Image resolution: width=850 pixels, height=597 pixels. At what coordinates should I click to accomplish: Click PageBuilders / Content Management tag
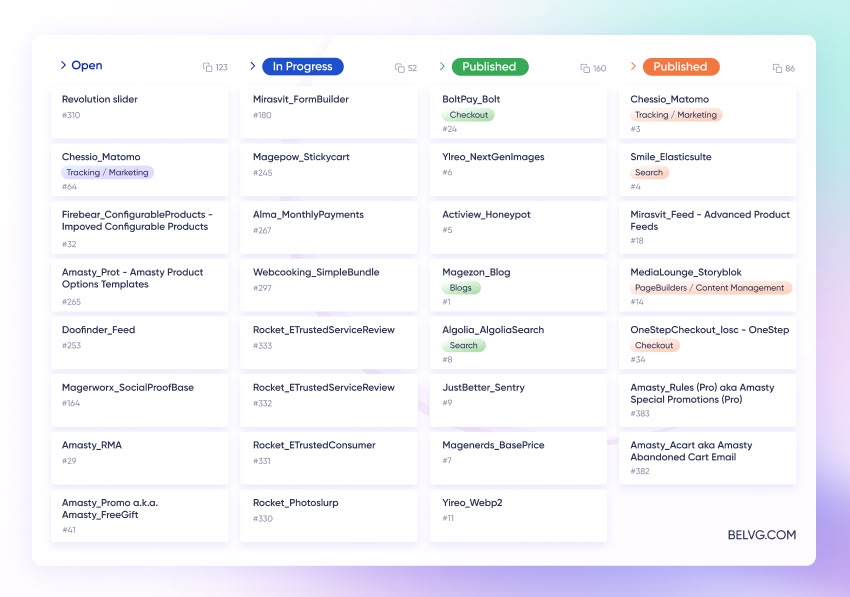(710, 288)
